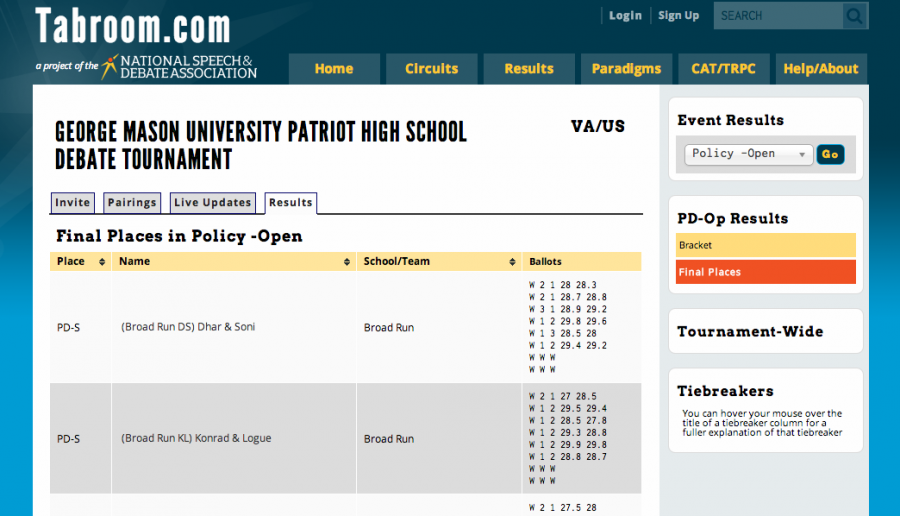The width and height of the screenshot is (900, 516).
Task: Click the Go button
Action: pyautogui.click(x=830, y=154)
